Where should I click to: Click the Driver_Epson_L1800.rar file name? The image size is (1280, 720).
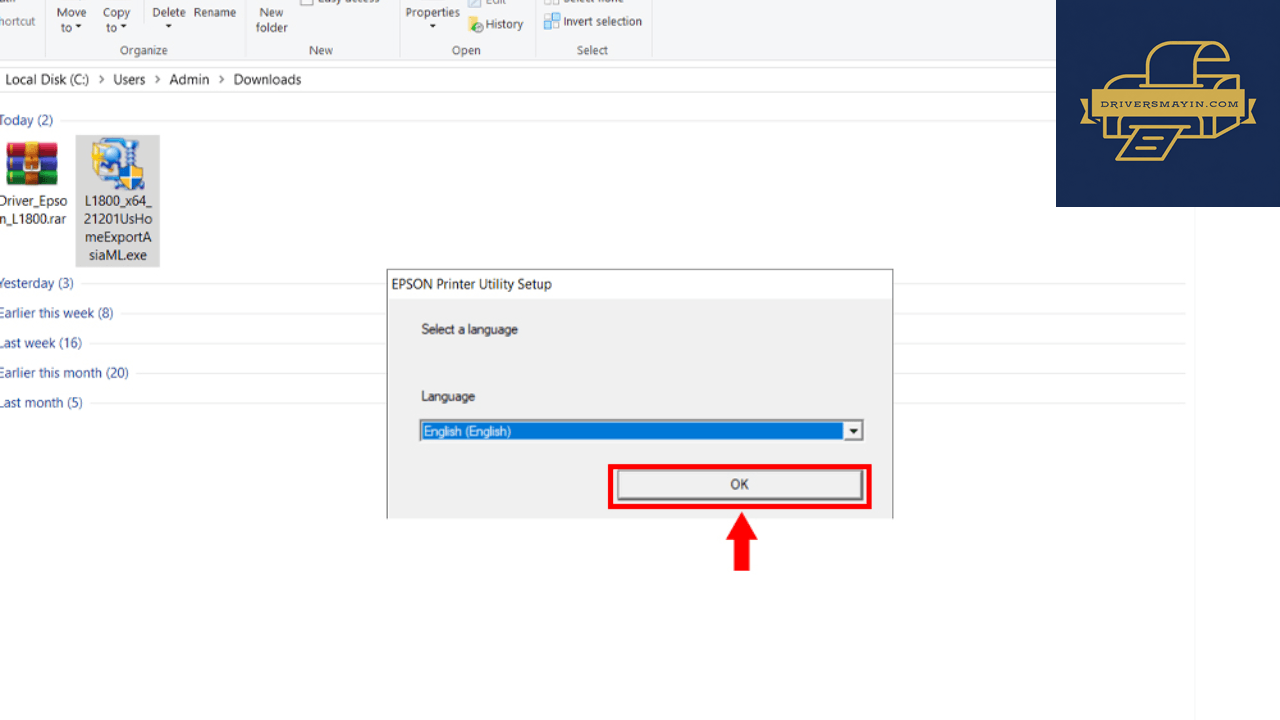[x=33, y=210]
